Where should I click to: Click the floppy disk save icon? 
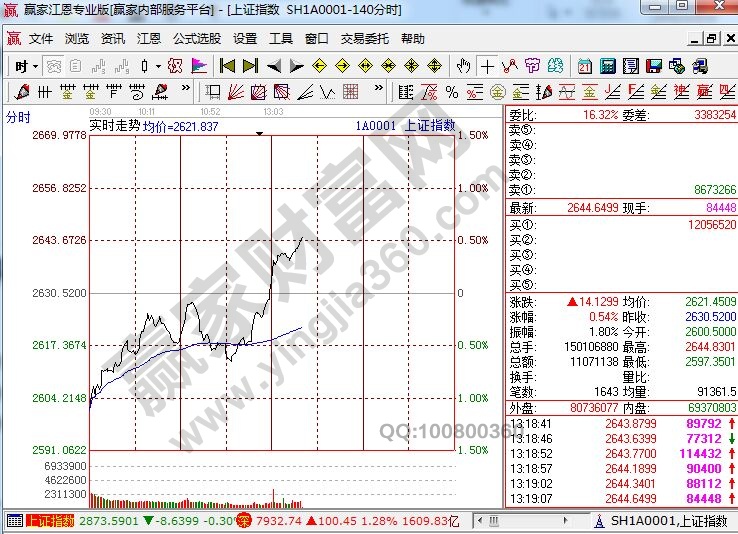653,66
